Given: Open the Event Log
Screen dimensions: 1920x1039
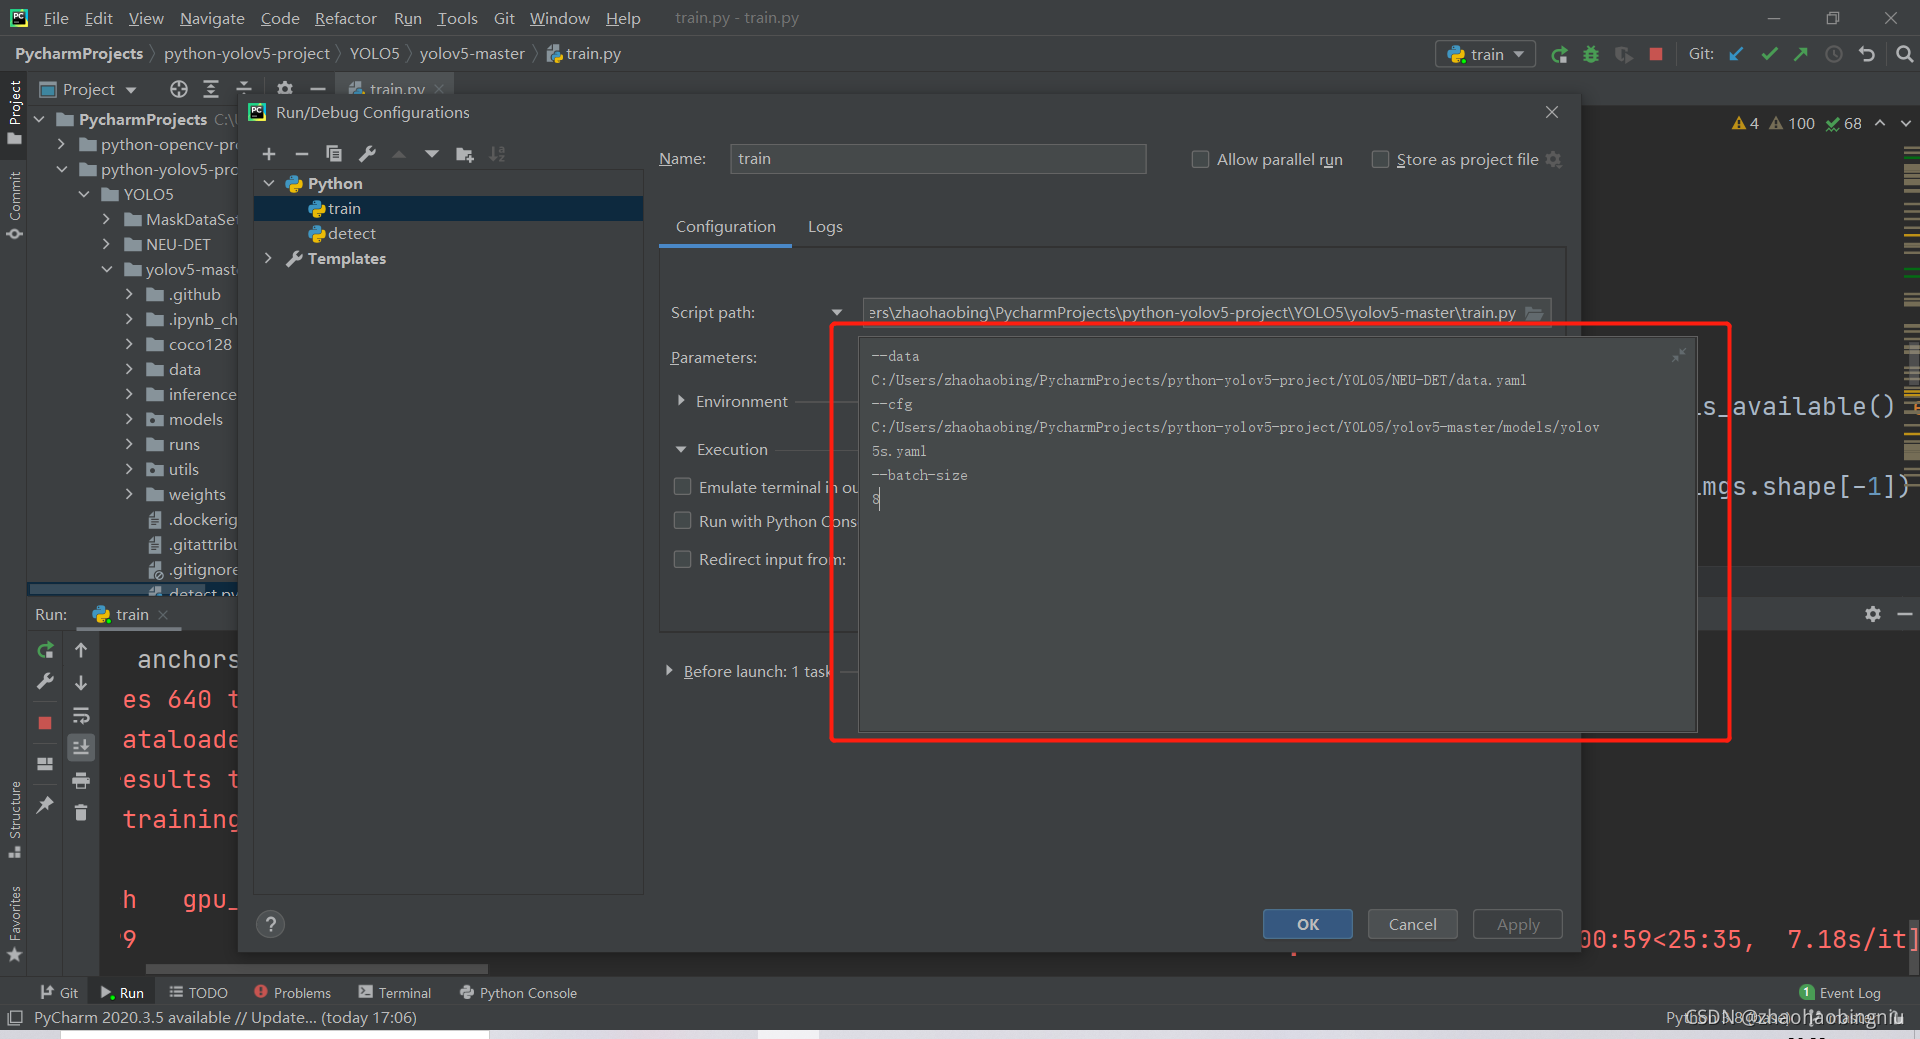Looking at the screenshot, I should pos(1840,993).
